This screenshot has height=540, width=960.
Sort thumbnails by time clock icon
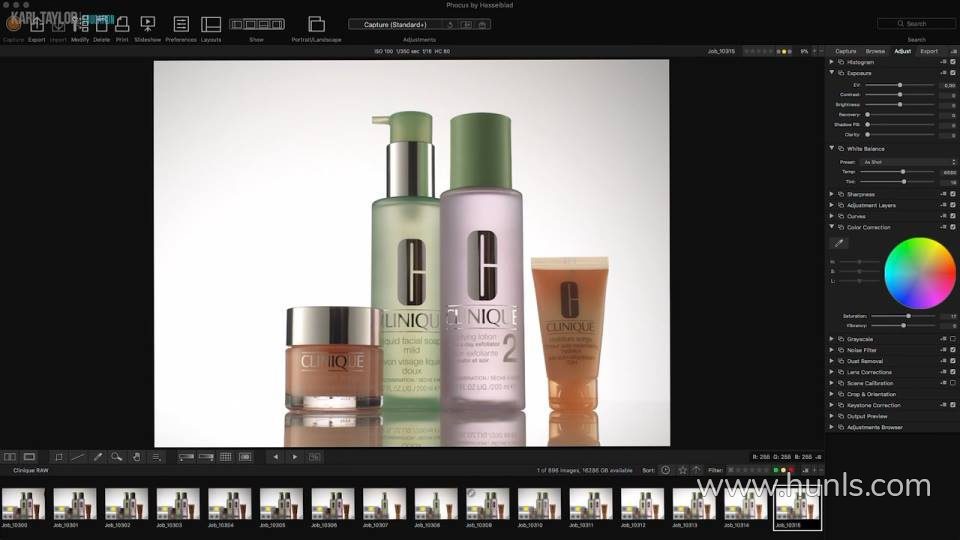click(666, 470)
